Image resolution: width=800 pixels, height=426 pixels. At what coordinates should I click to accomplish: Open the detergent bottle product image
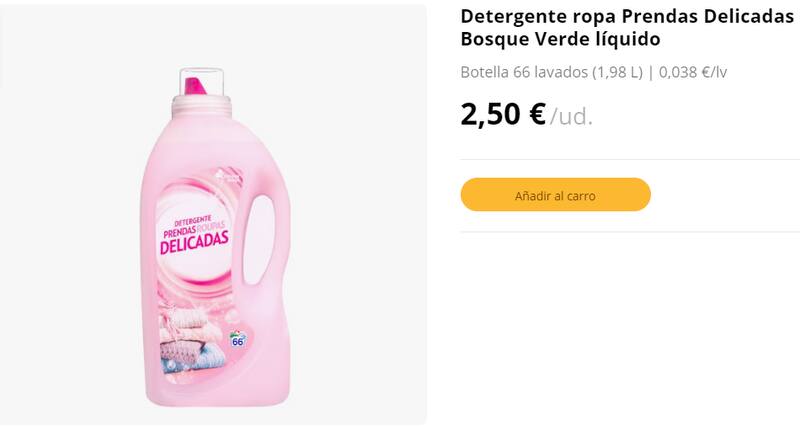pyautogui.click(x=213, y=240)
